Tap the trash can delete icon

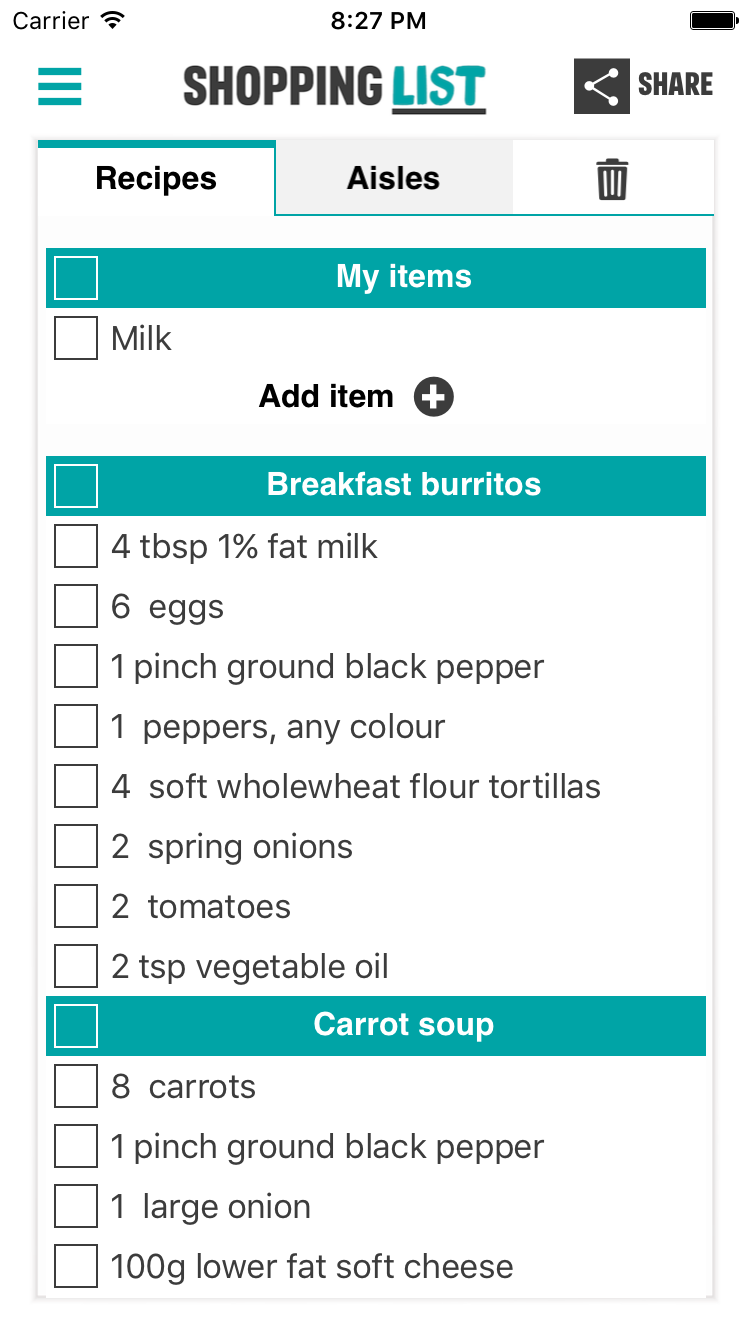612,180
